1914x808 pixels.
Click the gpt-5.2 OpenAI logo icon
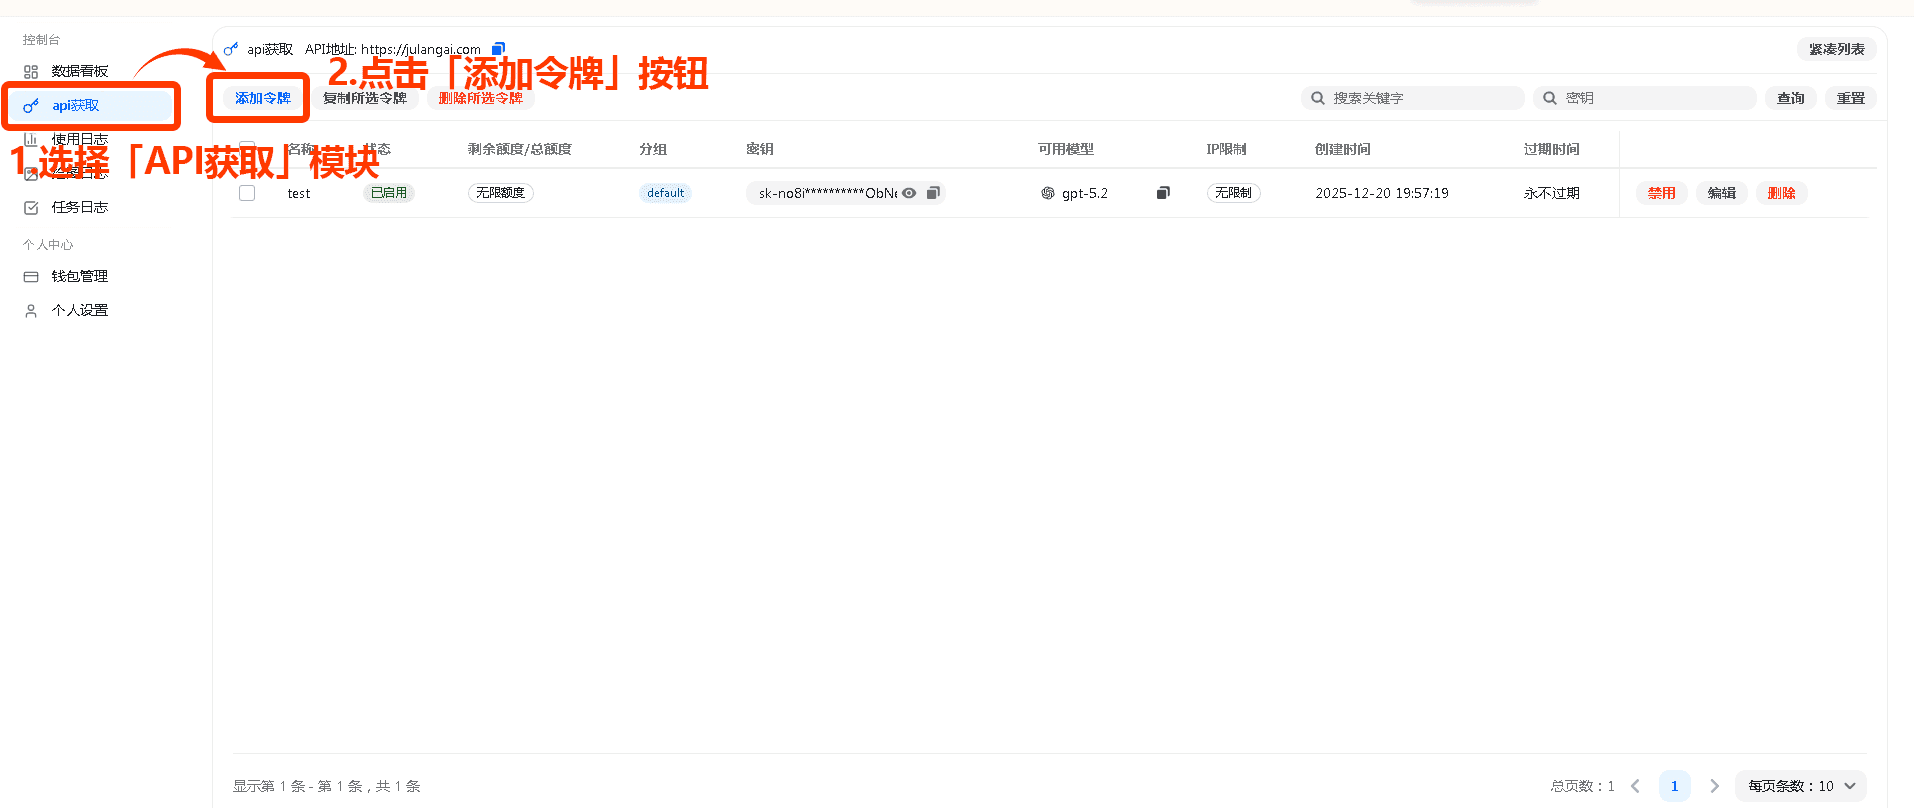(1047, 193)
